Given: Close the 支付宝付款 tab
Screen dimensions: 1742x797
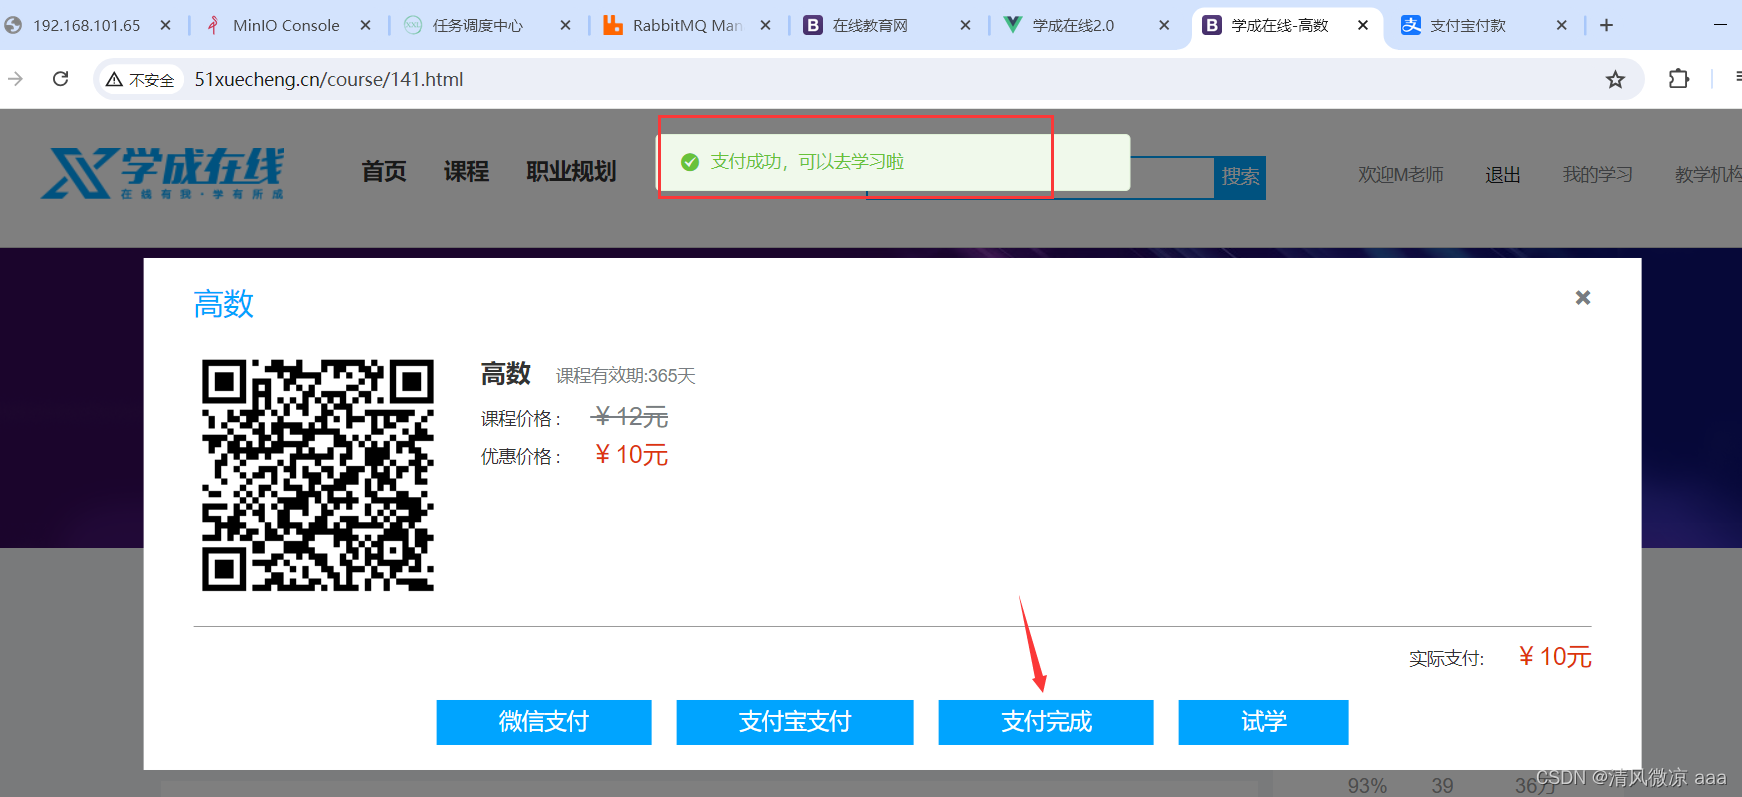Looking at the screenshot, I should tap(1562, 25).
